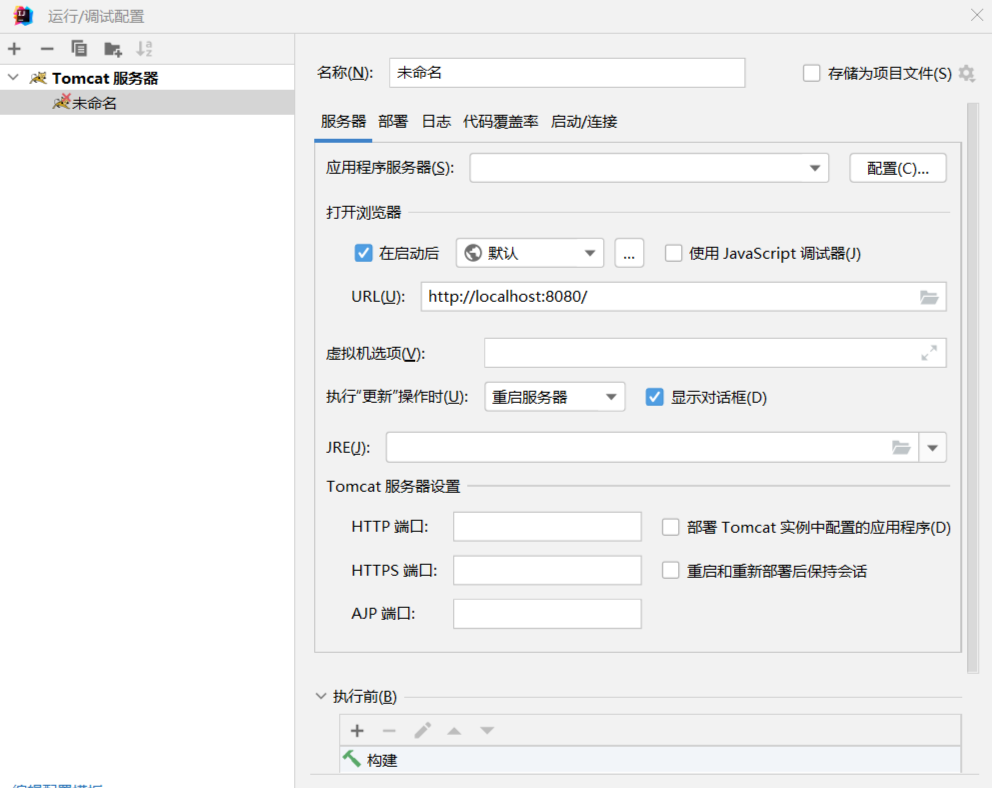
Task: Click the hammer icon beside 构建
Action: click(351, 758)
